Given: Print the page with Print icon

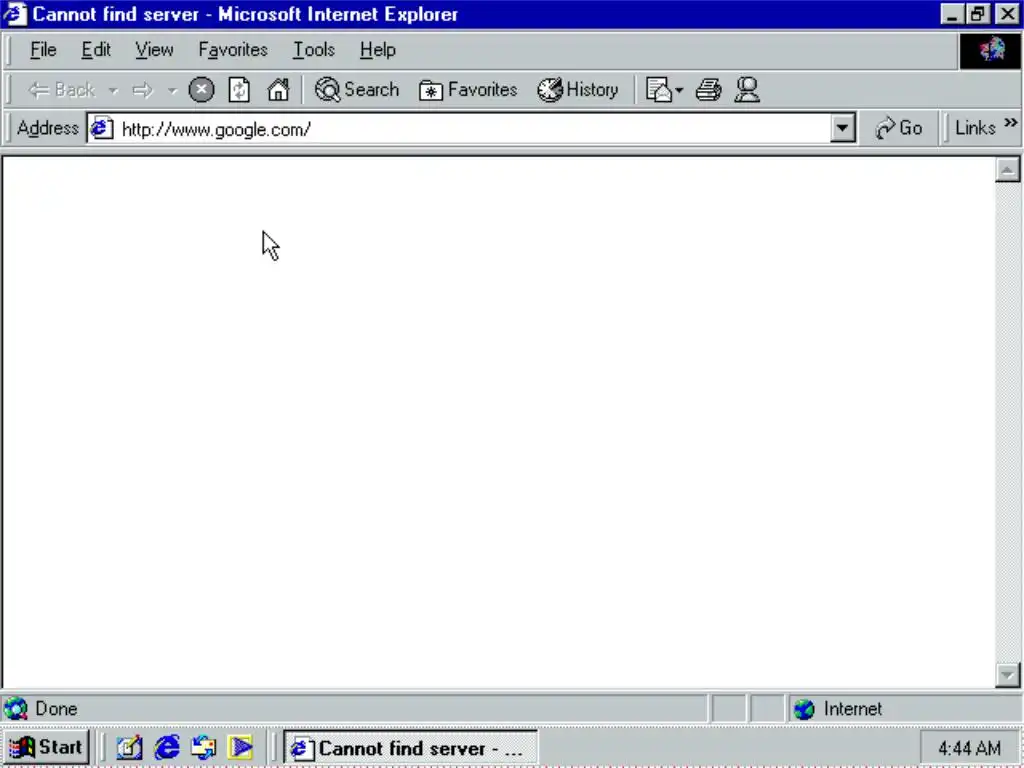Looking at the screenshot, I should click(709, 89).
